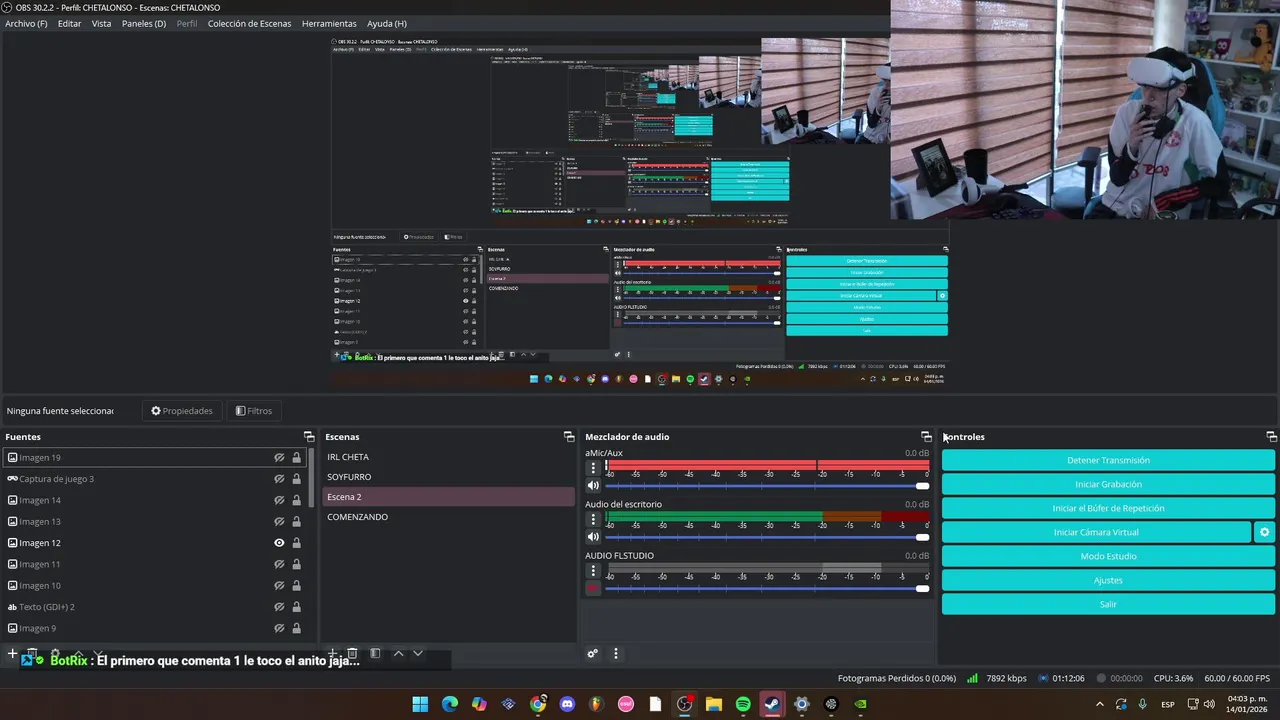Show the Imagen 14 source
This screenshot has width=1280, height=720.
[x=279, y=500]
